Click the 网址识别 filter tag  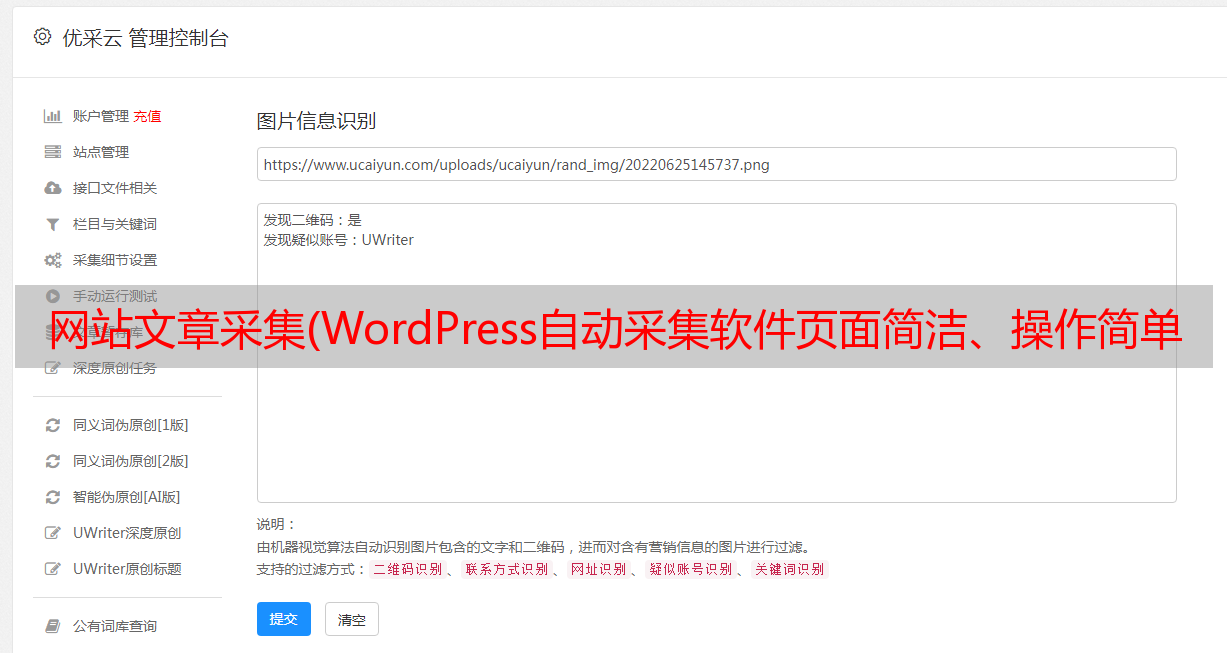pos(598,569)
